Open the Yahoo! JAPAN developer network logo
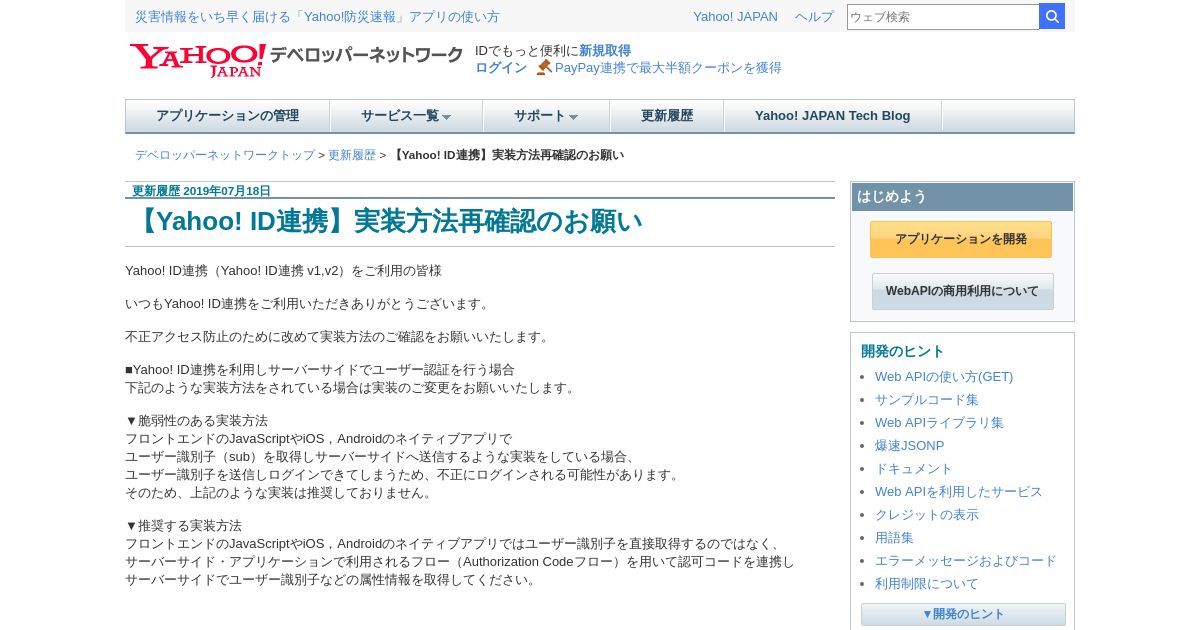 (x=296, y=60)
